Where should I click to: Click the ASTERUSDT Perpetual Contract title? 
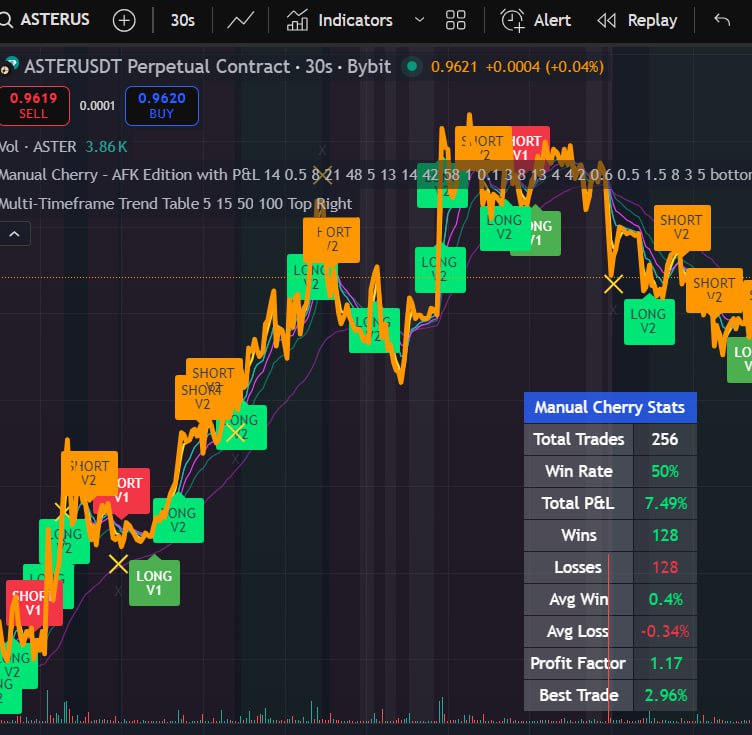point(157,67)
